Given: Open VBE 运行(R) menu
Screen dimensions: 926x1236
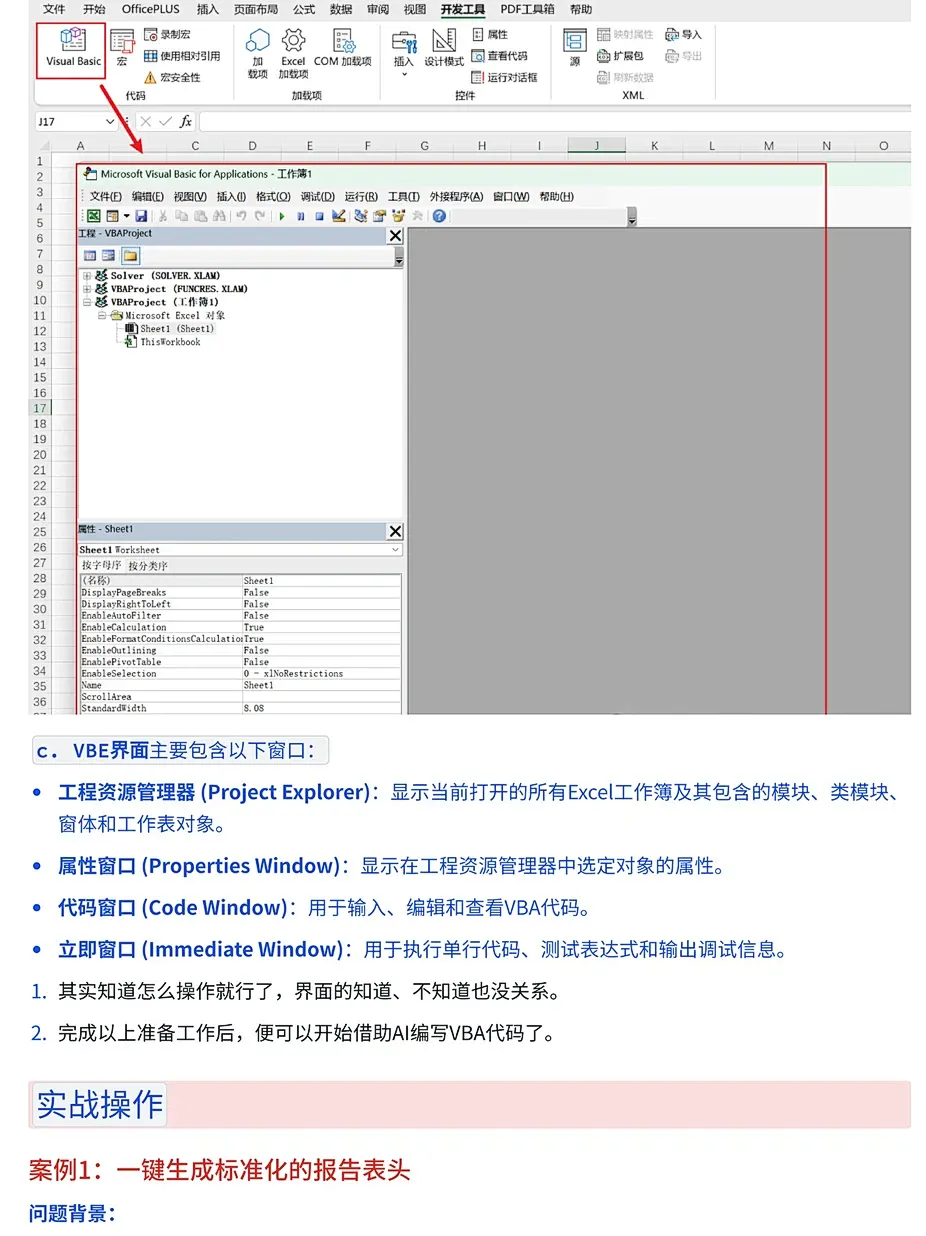Looking at the screenshot, I should coord(361,197).
